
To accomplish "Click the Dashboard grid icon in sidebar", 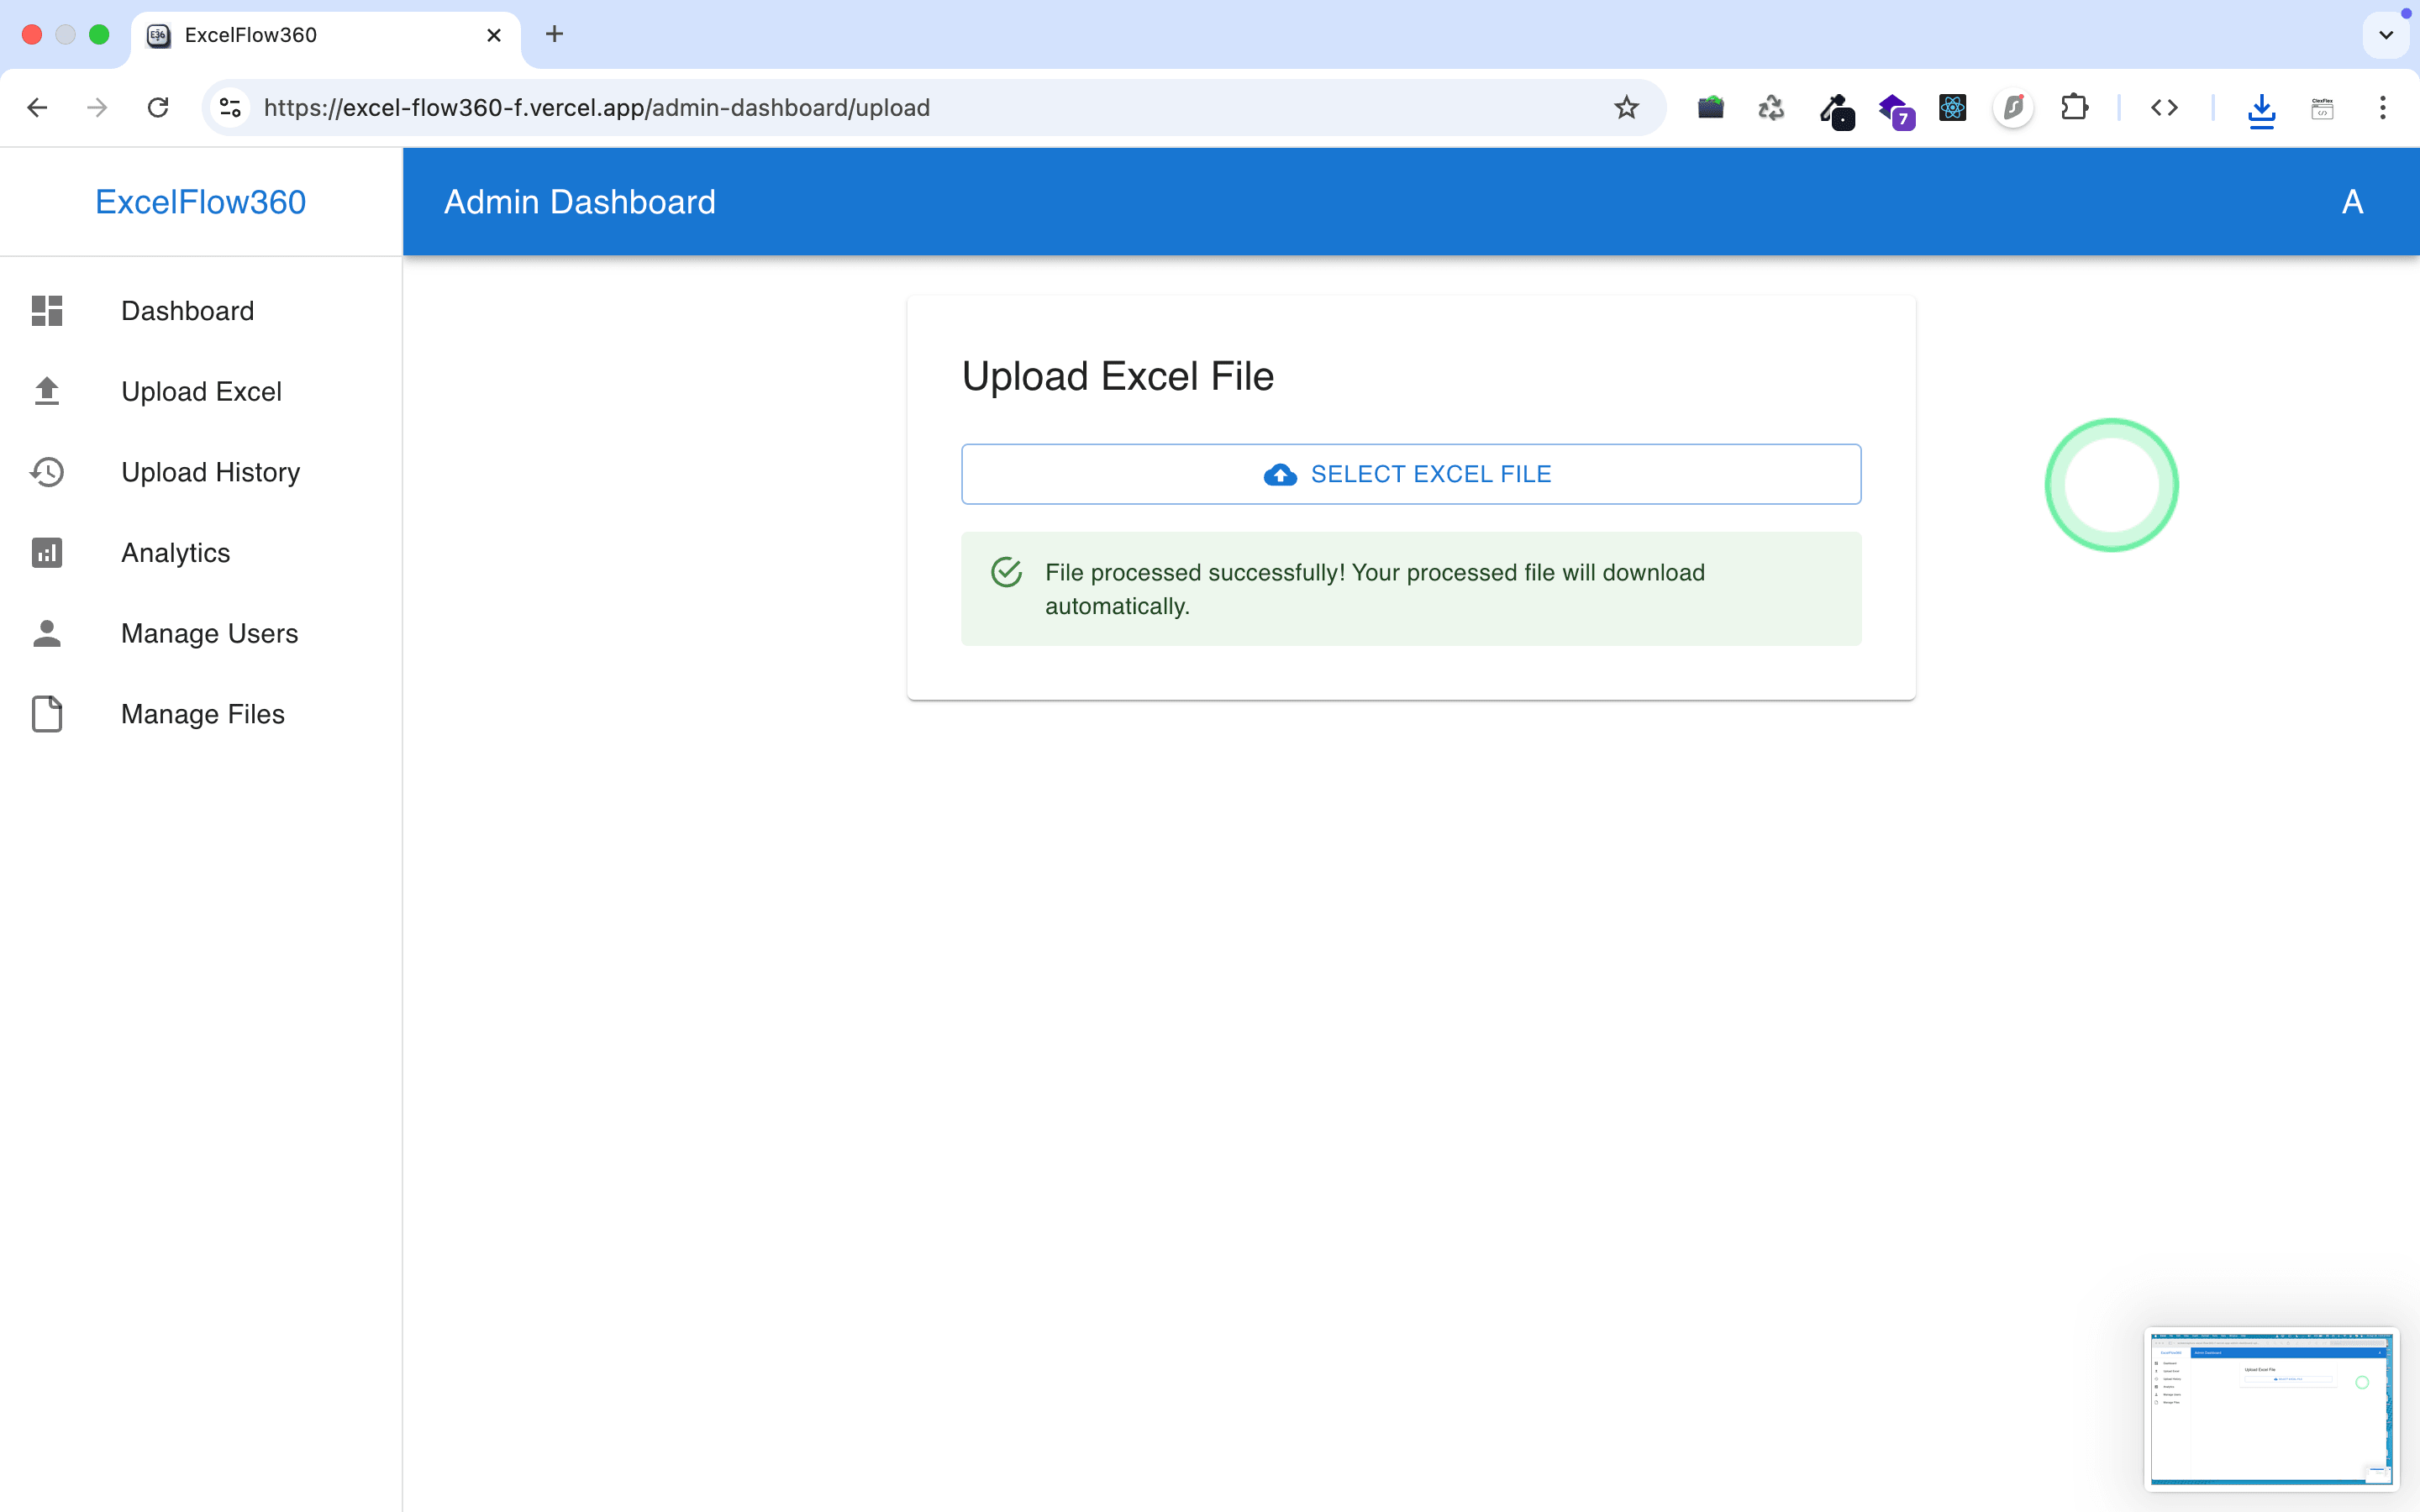I will point(47,311).
